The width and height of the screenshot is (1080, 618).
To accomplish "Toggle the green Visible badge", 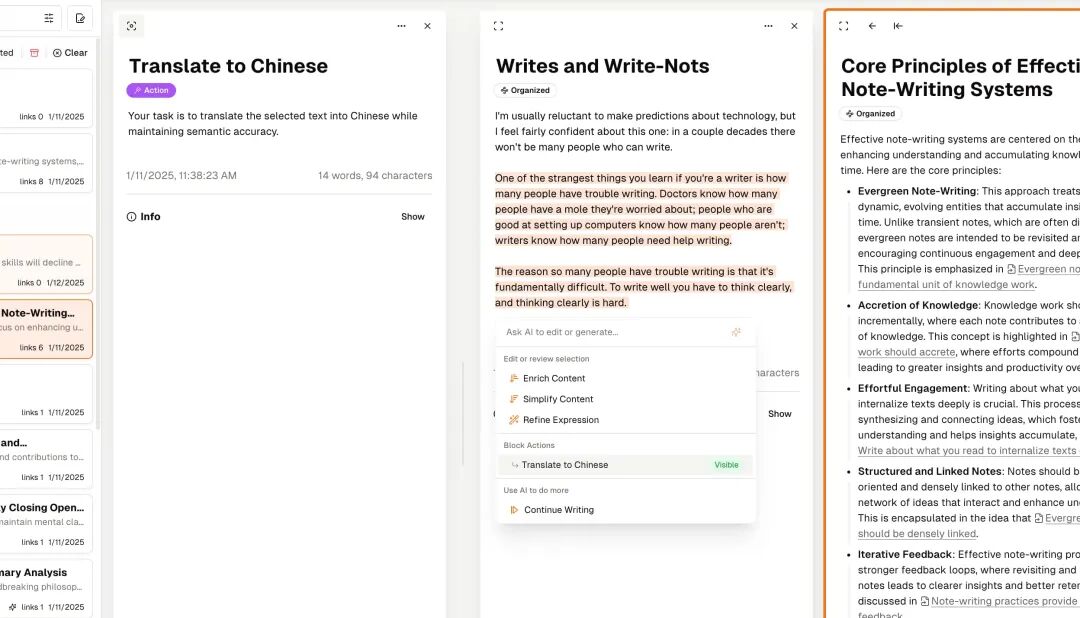I will pos(726,465).
